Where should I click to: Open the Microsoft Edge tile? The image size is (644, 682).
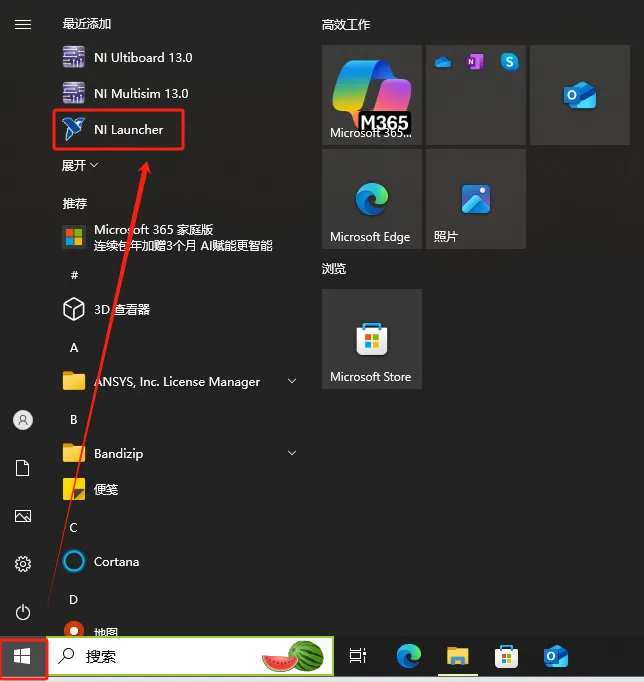click(x=372, y=199)
